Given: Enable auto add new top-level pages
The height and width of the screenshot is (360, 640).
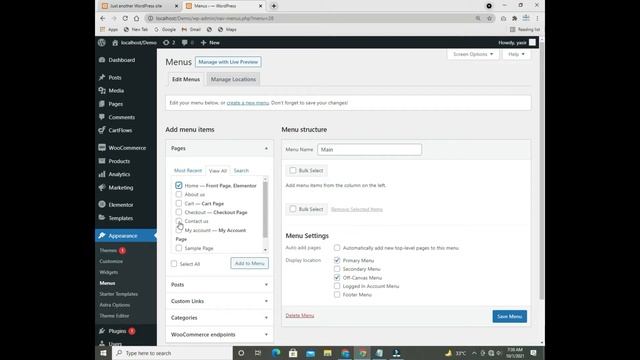Looking at the screenshot, I should [337, 248].
